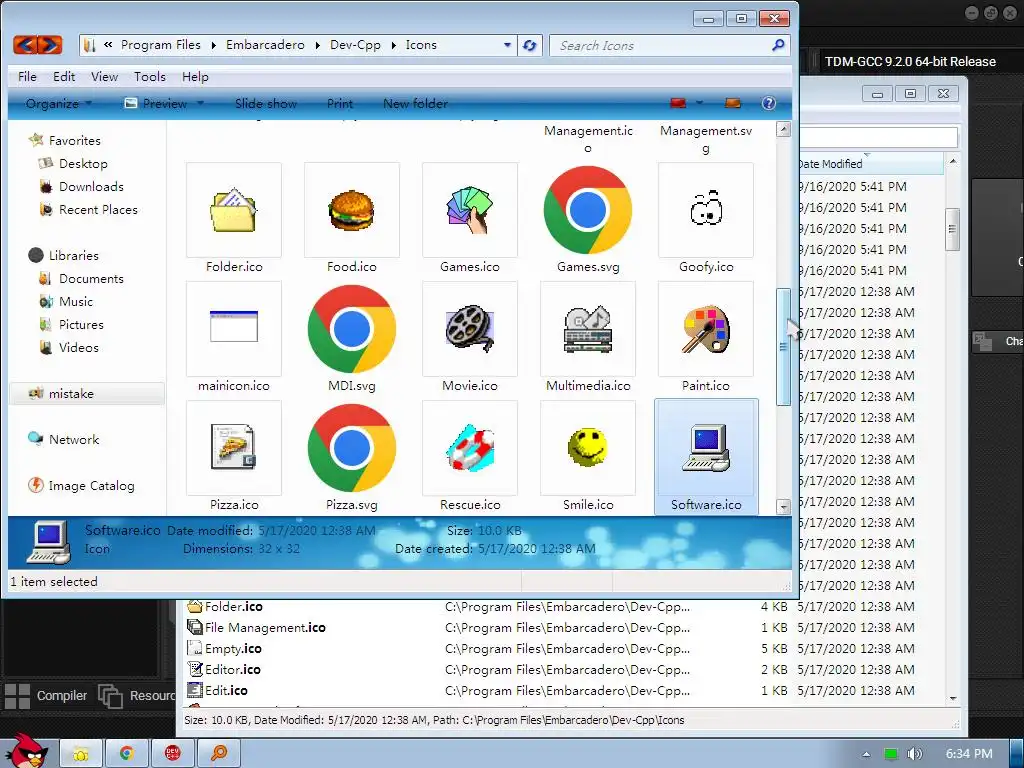
Task: Open address bar history dropdown
Action: 507,45
